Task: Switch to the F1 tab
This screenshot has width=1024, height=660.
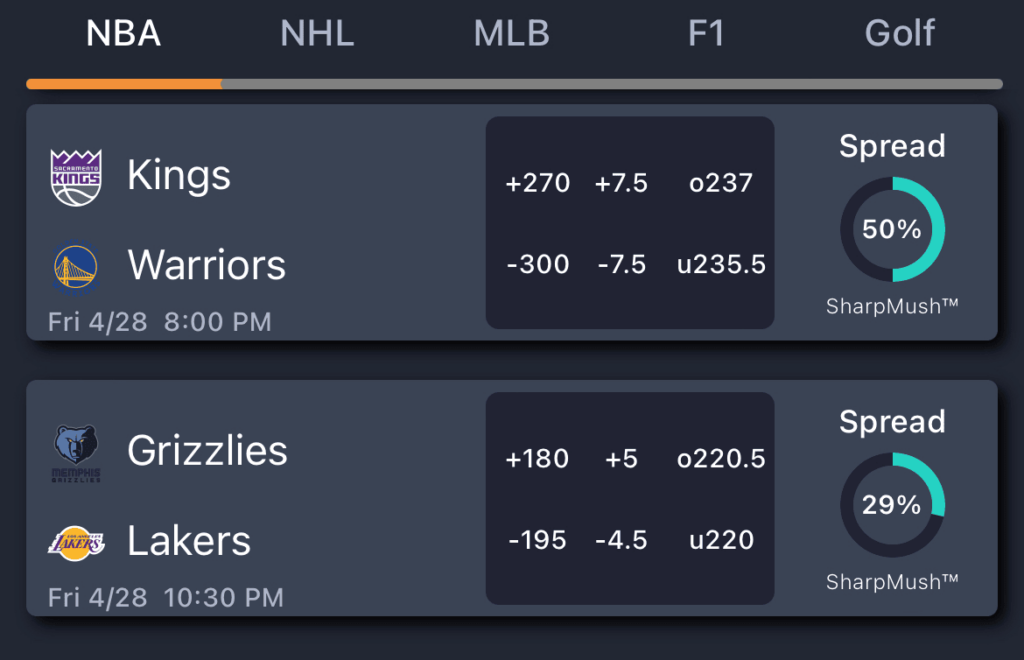Action: point(707,33)
